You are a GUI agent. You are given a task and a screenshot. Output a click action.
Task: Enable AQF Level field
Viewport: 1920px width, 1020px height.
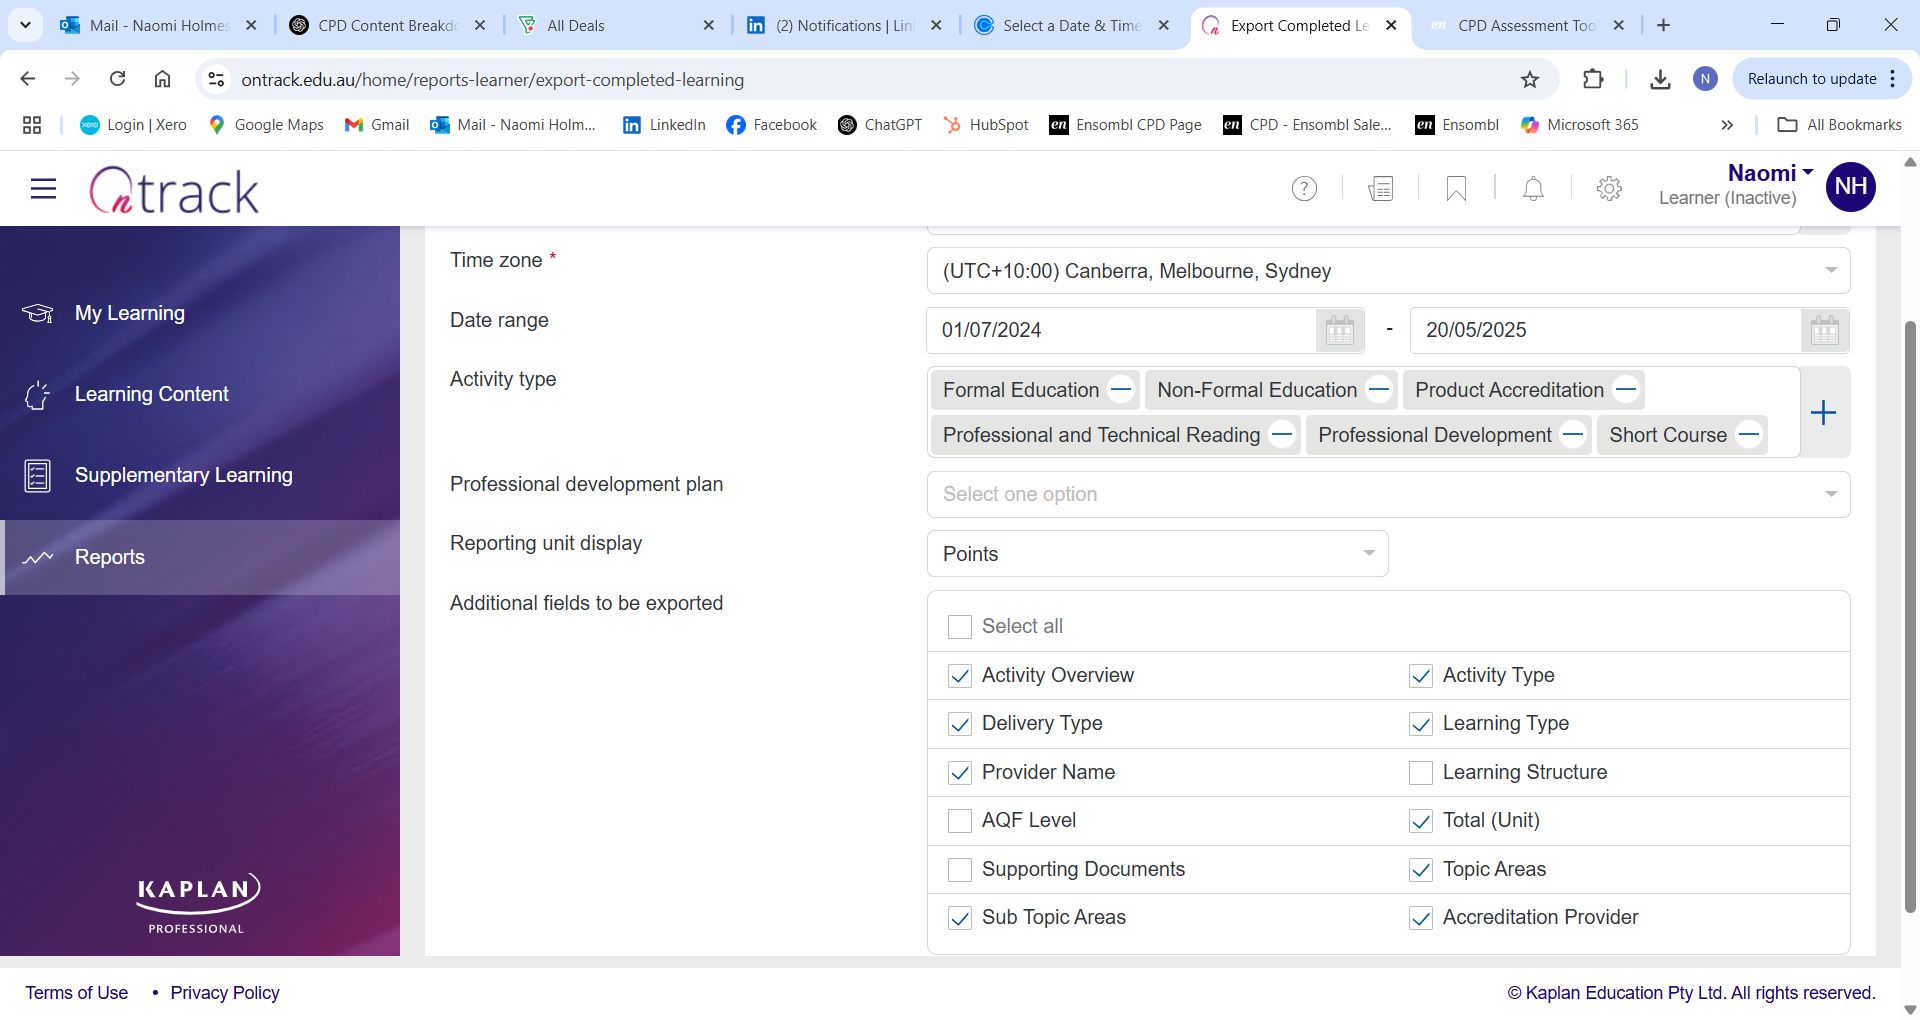coord(960,821)
